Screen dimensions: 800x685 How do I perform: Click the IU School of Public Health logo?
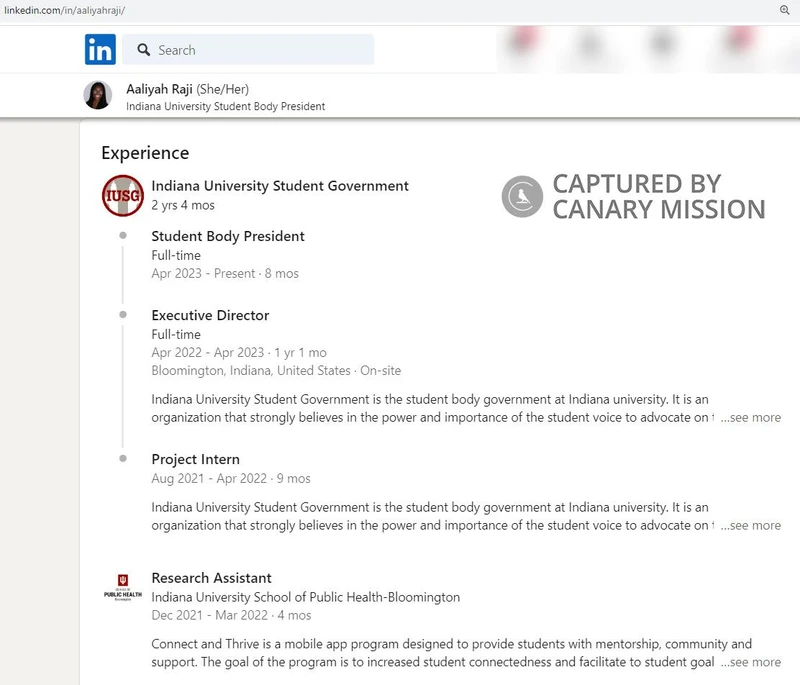pyautogui.click(x=122, y=590)
